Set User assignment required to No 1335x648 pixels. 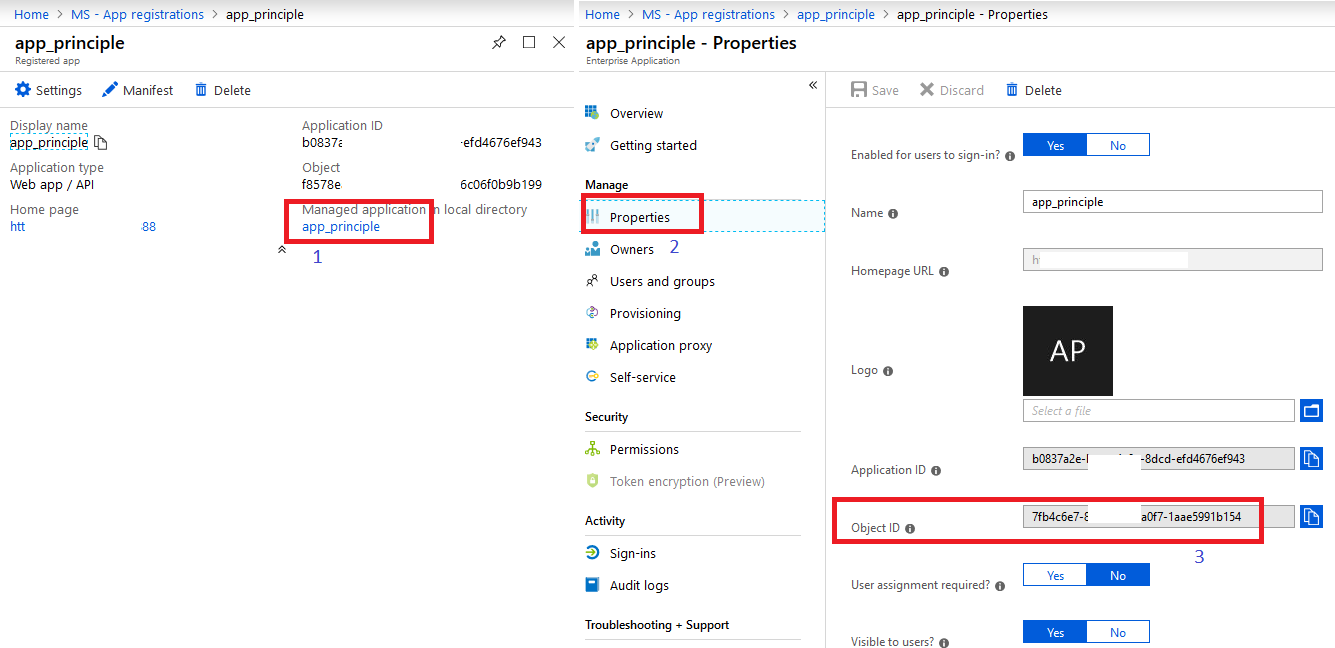tap(1118, 575)
